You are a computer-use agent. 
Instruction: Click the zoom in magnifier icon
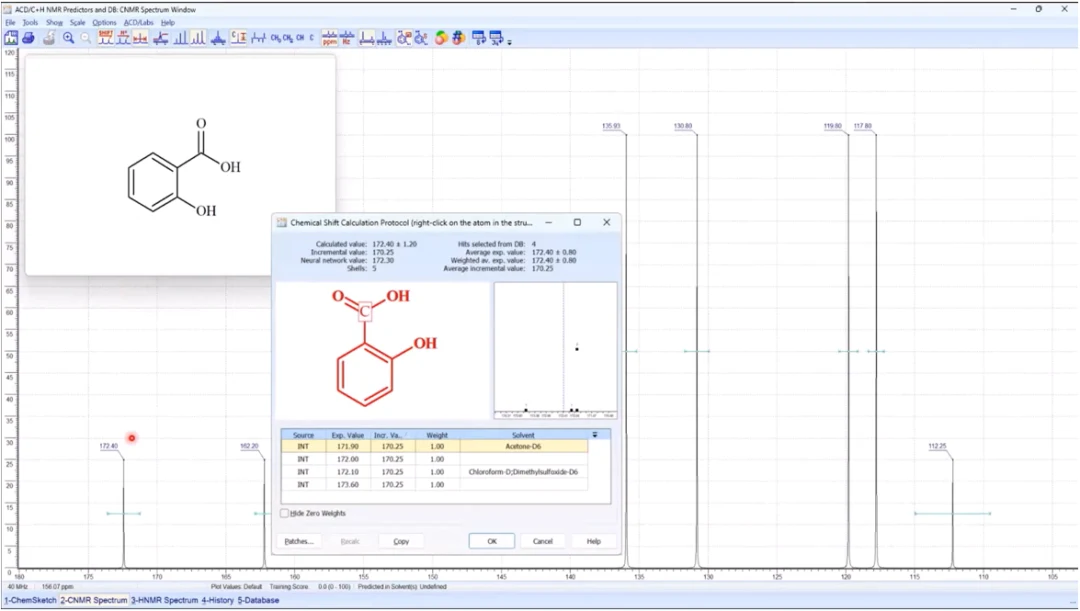(68, 39)
